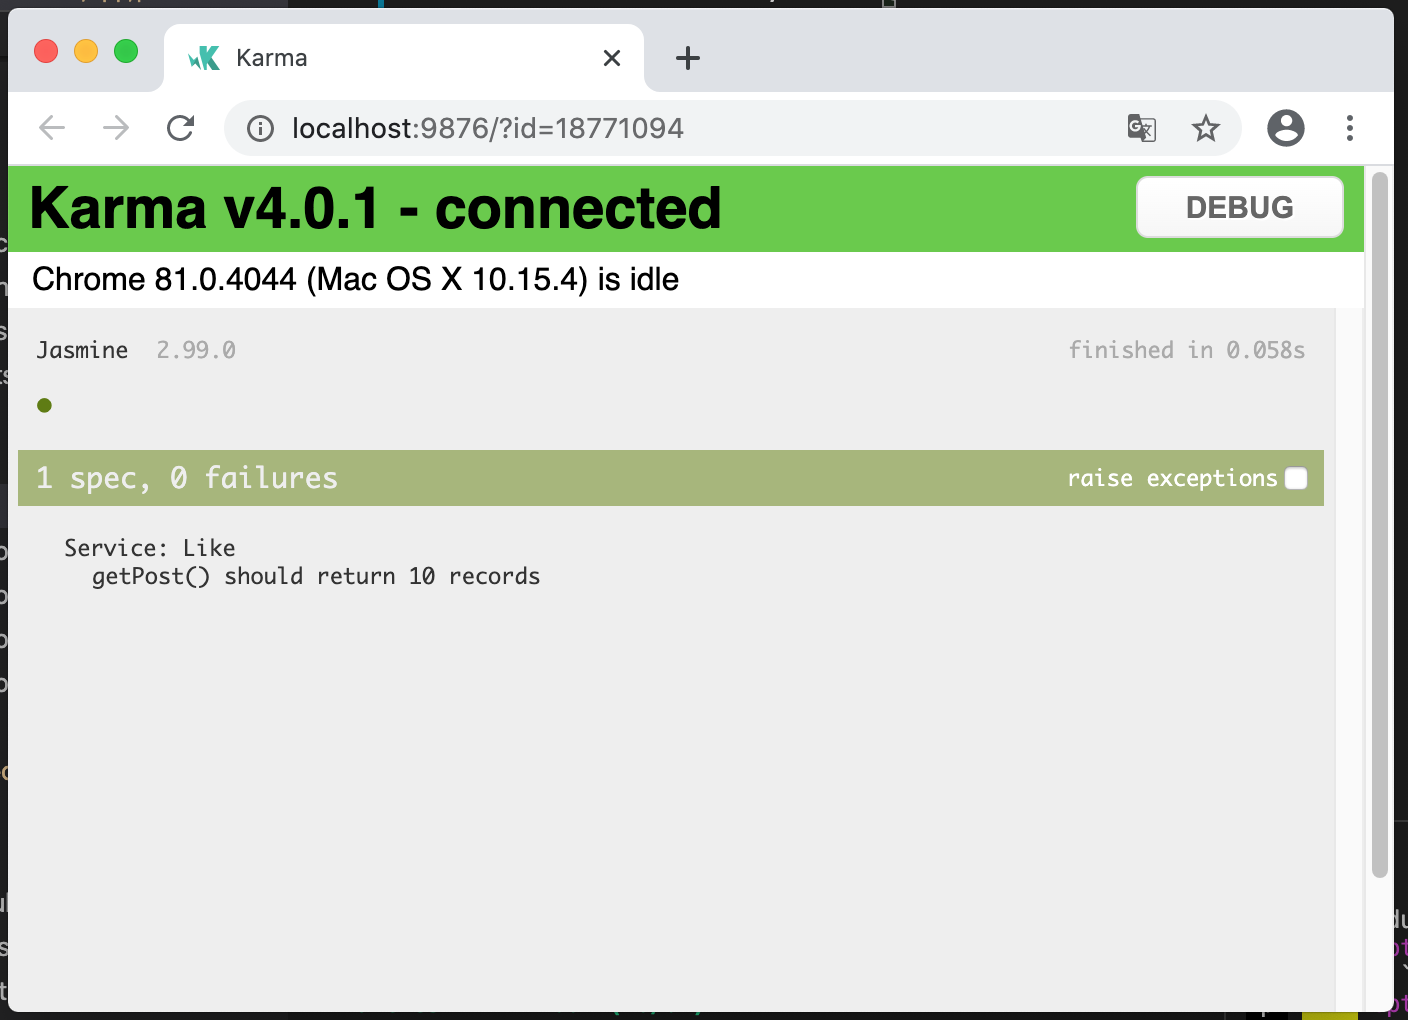Click the forward navigation arrow
The height and width of the screenshot is (1020, 1408).
coord(116,128)
